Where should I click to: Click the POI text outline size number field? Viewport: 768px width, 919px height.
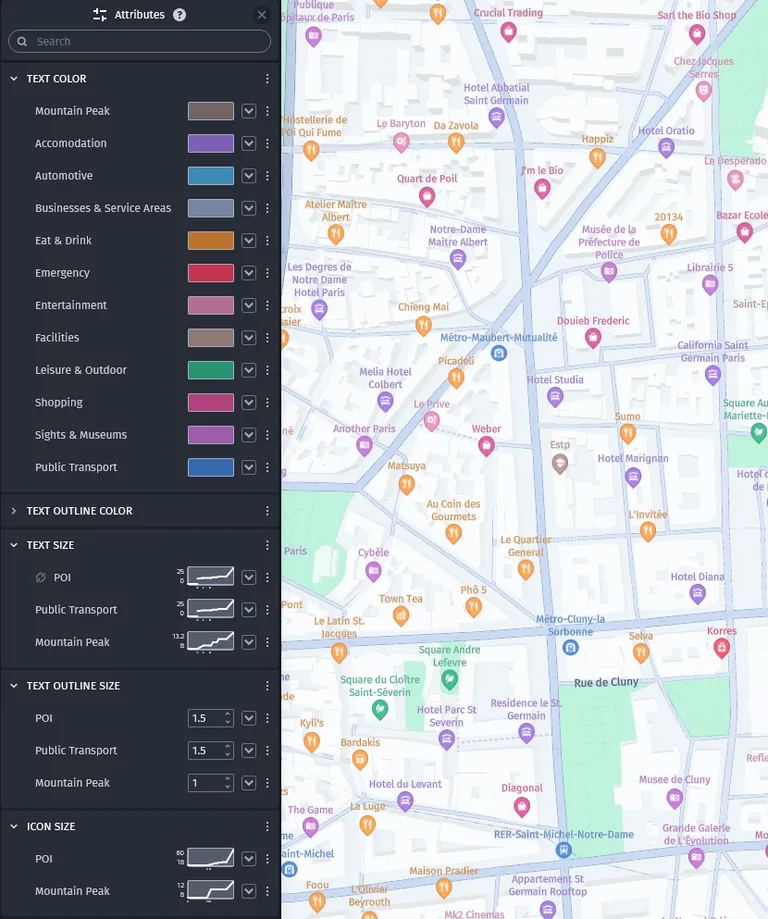click(210, 718)
